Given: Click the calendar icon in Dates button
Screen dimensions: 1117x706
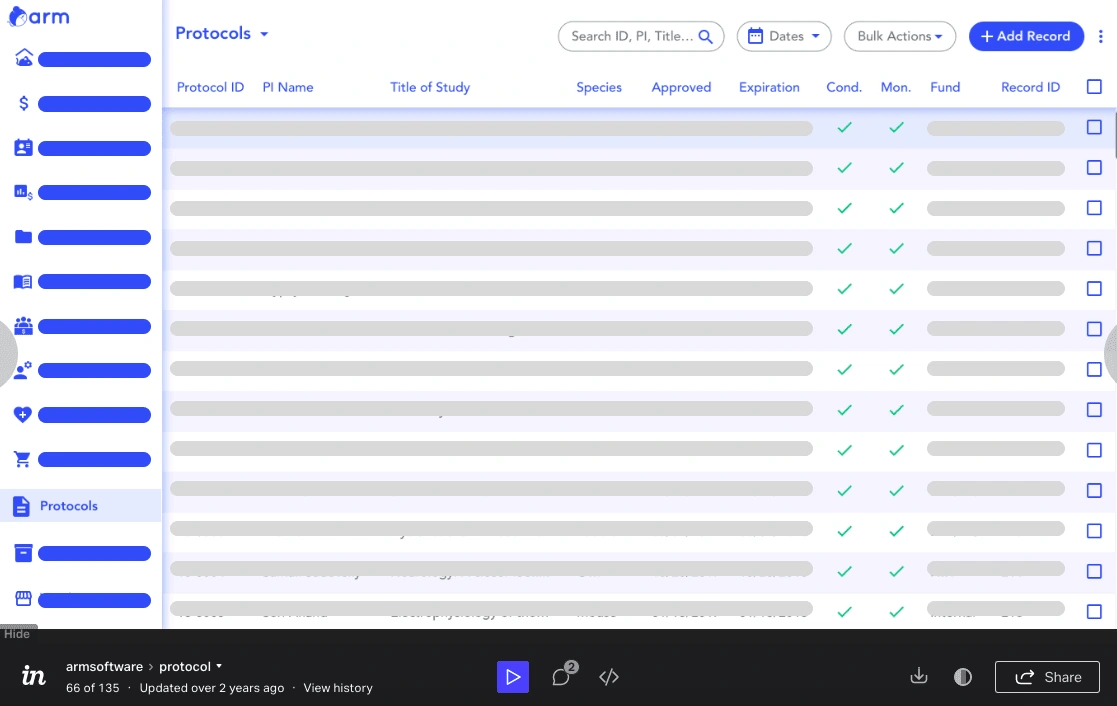Looking at the screenshot, I should (755, 36).
